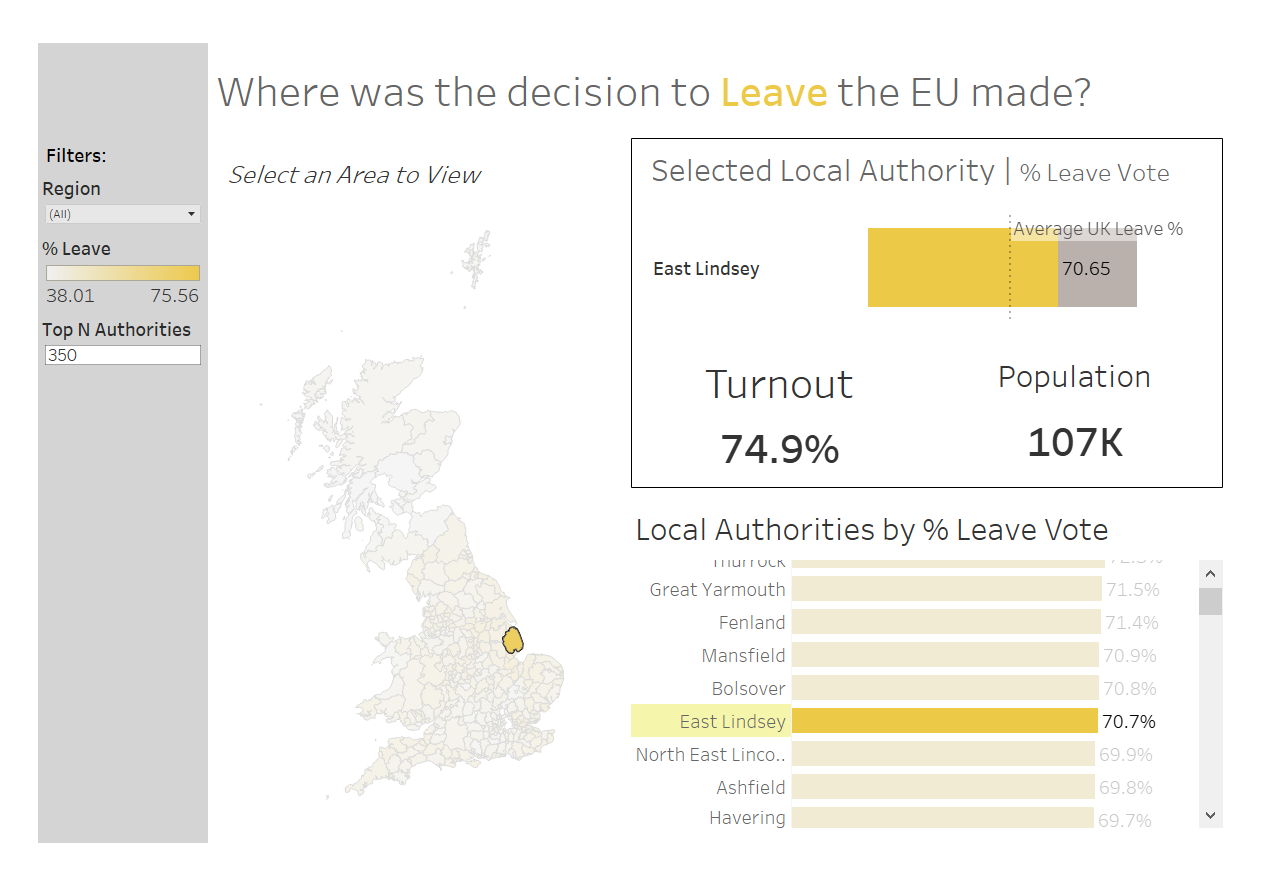Click the highlighted East Lindsey bar
The image size is (1267, 869).
[945, 721]
